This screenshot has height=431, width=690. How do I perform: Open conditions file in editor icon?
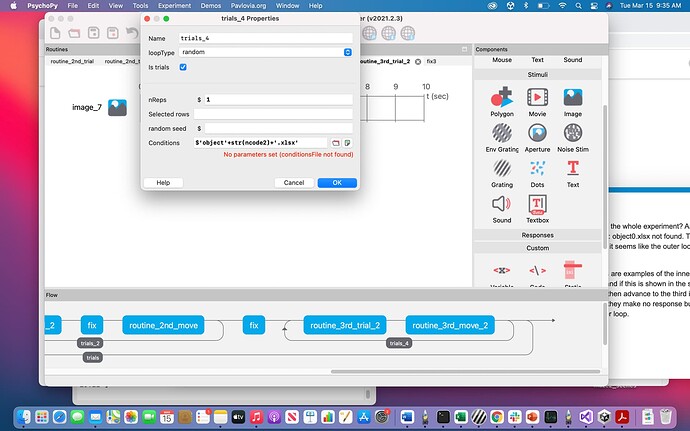pyautogui.click(x=347, y=143)
